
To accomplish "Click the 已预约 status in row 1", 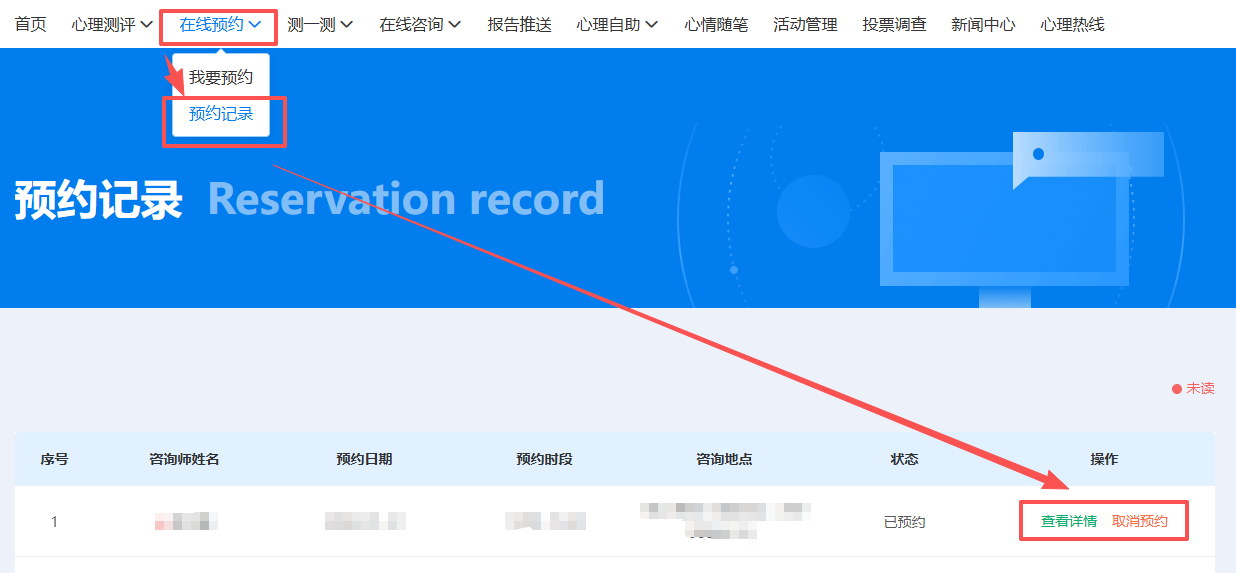I will pyautogui.click(x=904, y=522).
